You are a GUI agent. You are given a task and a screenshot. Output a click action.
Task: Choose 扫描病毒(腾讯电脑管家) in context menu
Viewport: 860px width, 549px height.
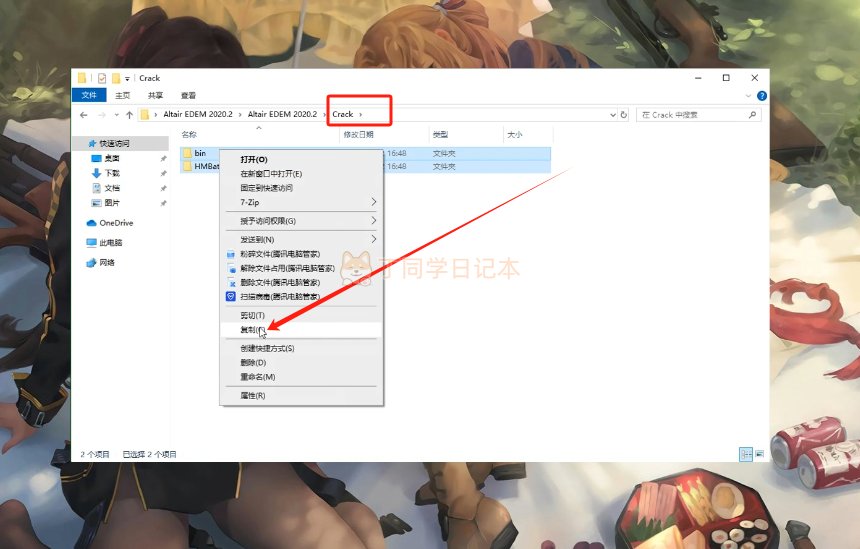tap(301, 297)
